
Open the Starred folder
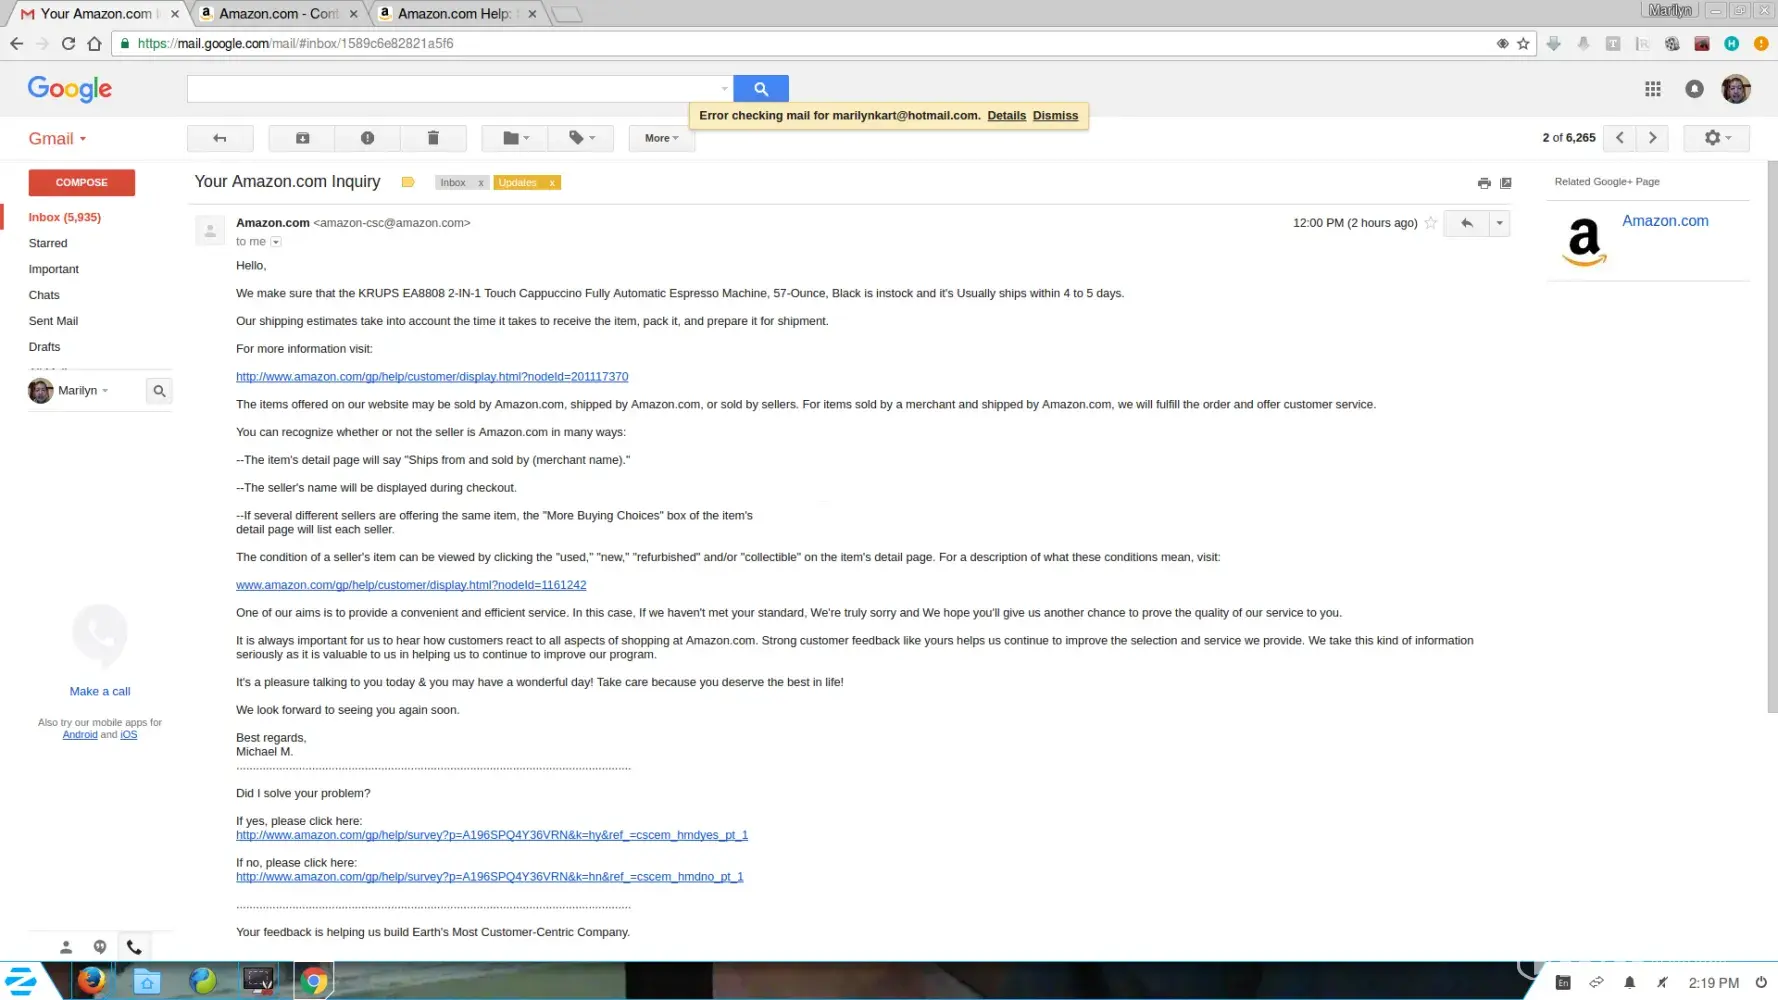tap(48, 243)
